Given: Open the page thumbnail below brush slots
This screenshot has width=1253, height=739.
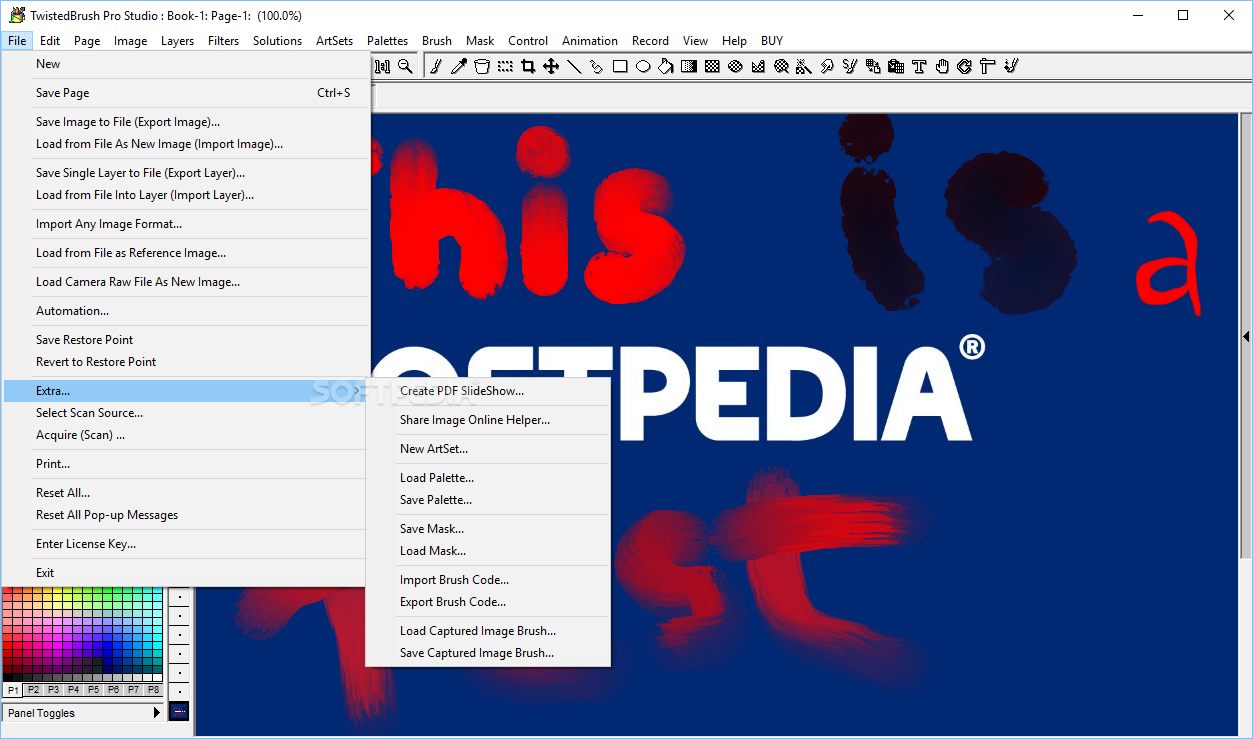Looking at the screenshot, I should tap(179, 711).
